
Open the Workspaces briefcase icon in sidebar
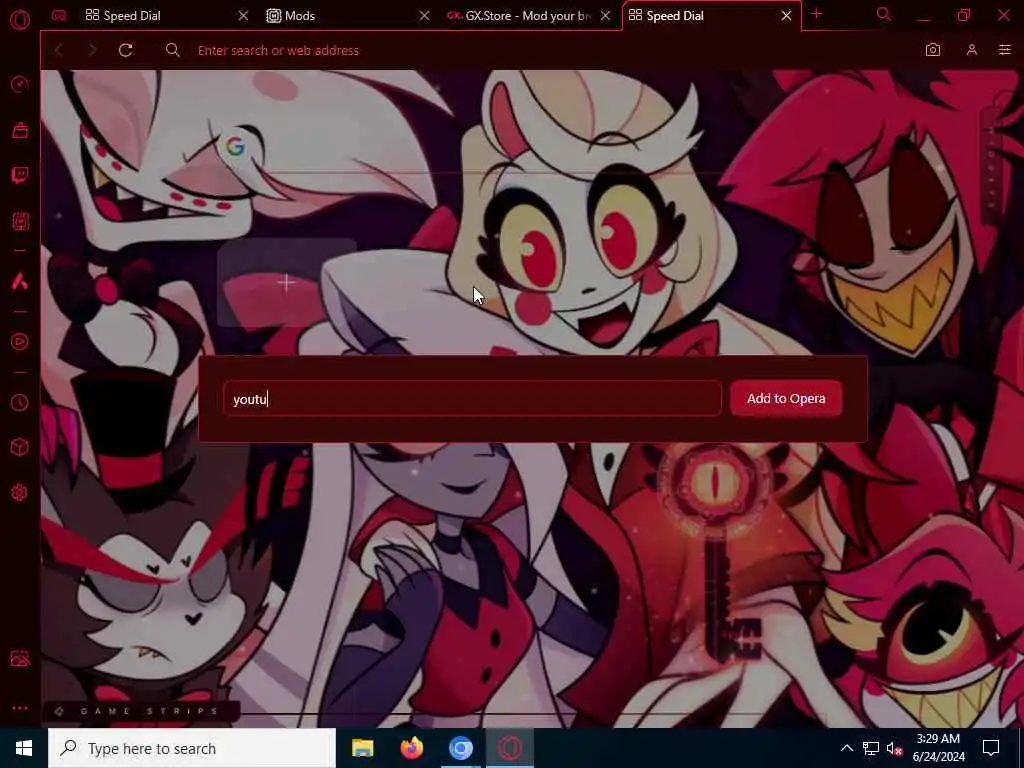point(20,130)
